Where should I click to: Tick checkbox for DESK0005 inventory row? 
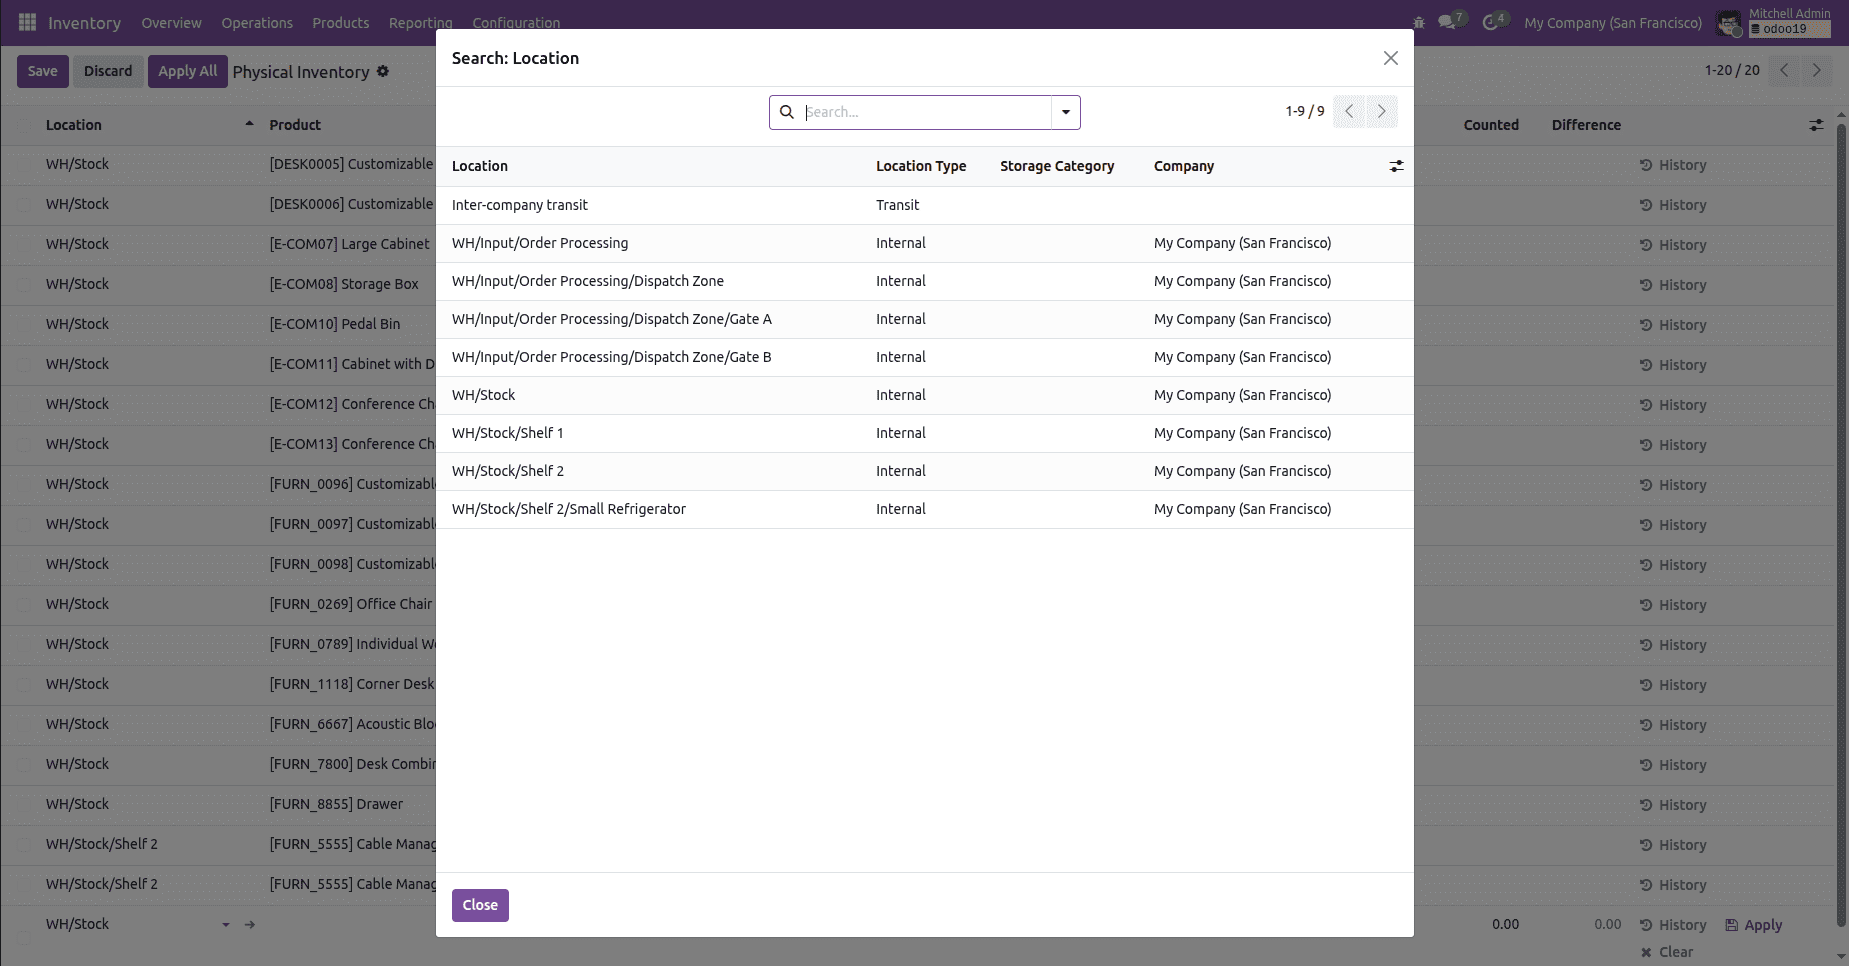pos(23,164)
